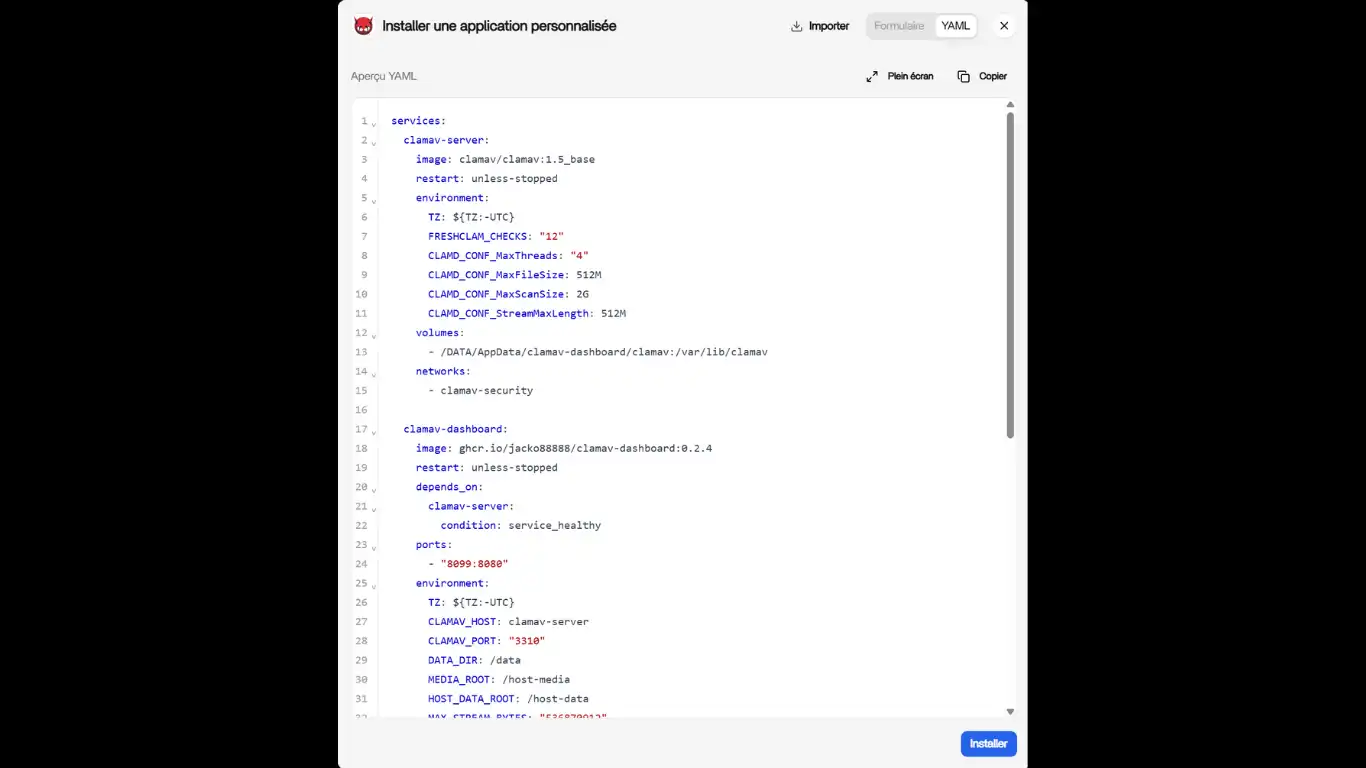Switch to the Formulaire view
The width and height of the screenshot is (1366, 768).
click(899, 26)
